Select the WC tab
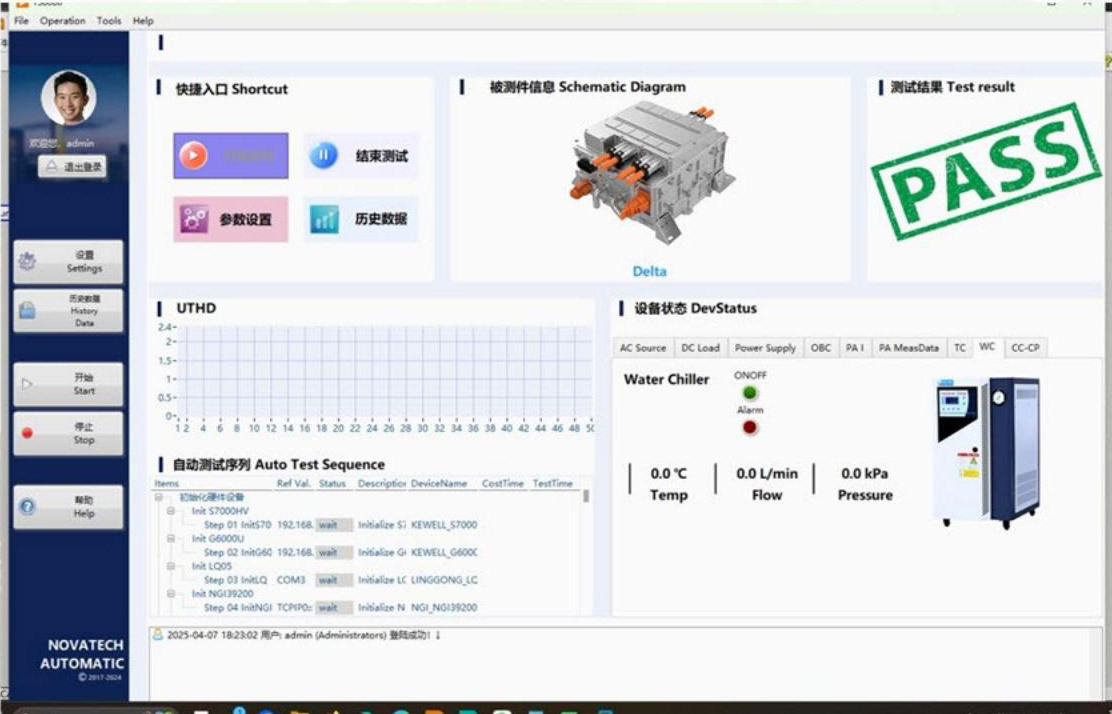The height and width of the screenshot is (714, 1112). pyautogui.click(x=987, y=346)
